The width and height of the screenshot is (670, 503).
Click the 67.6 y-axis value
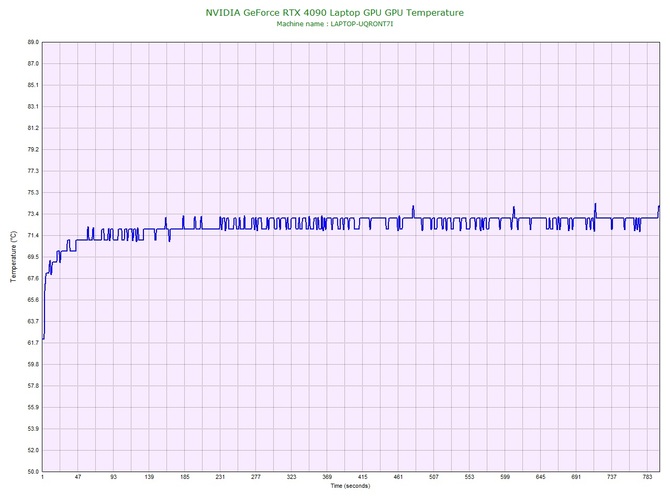tap(33, 278)
